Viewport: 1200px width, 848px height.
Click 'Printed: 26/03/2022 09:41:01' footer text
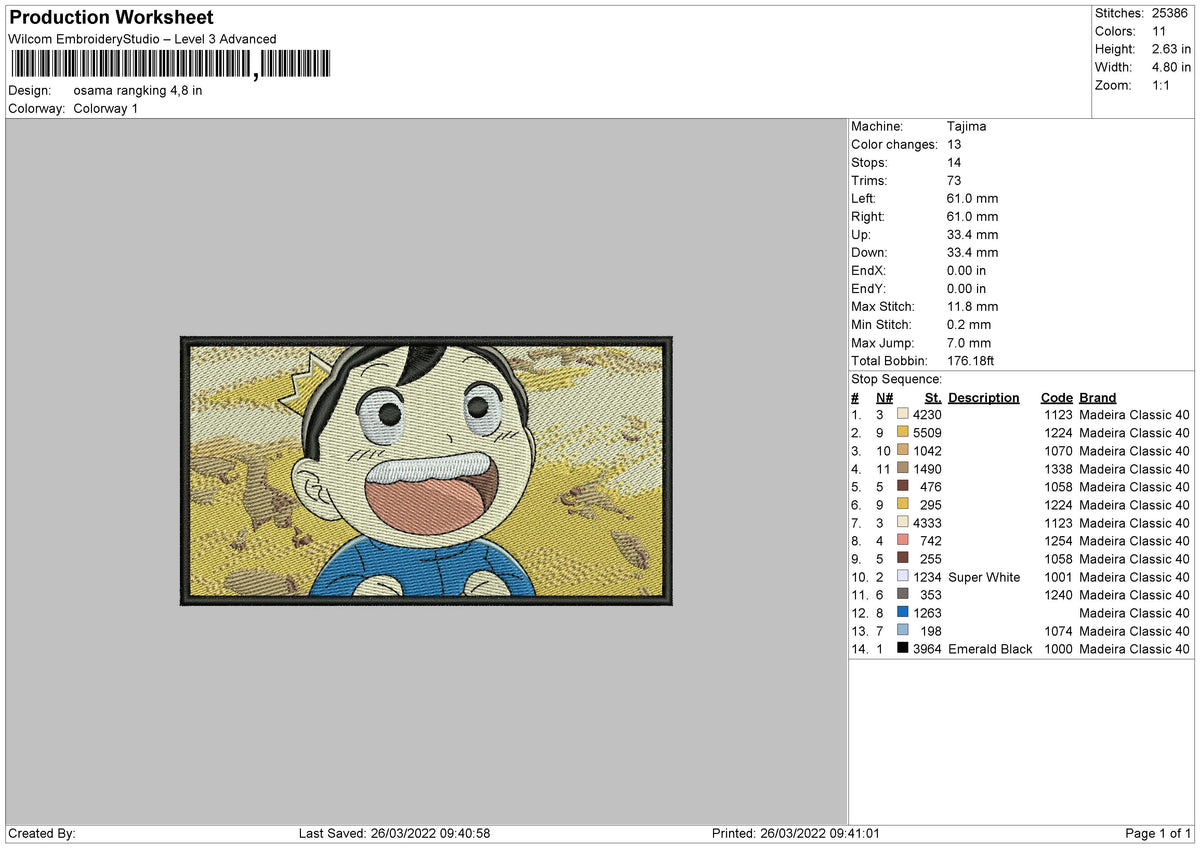[x=796, y=834]
